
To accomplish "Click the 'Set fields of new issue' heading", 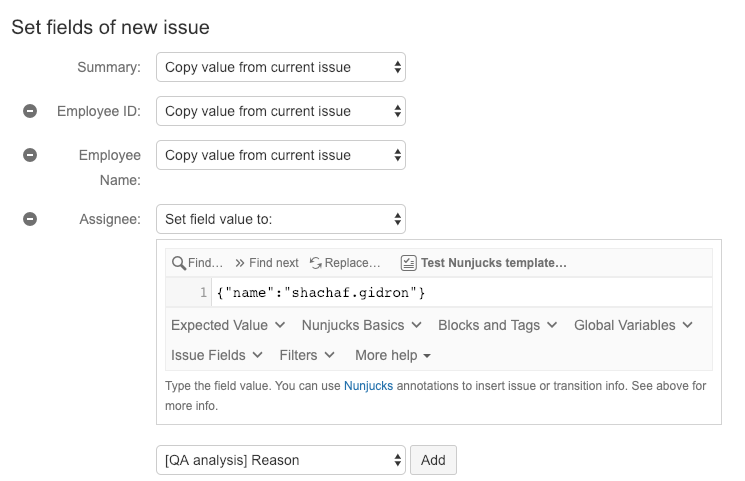I will click(x=110, y=27).
